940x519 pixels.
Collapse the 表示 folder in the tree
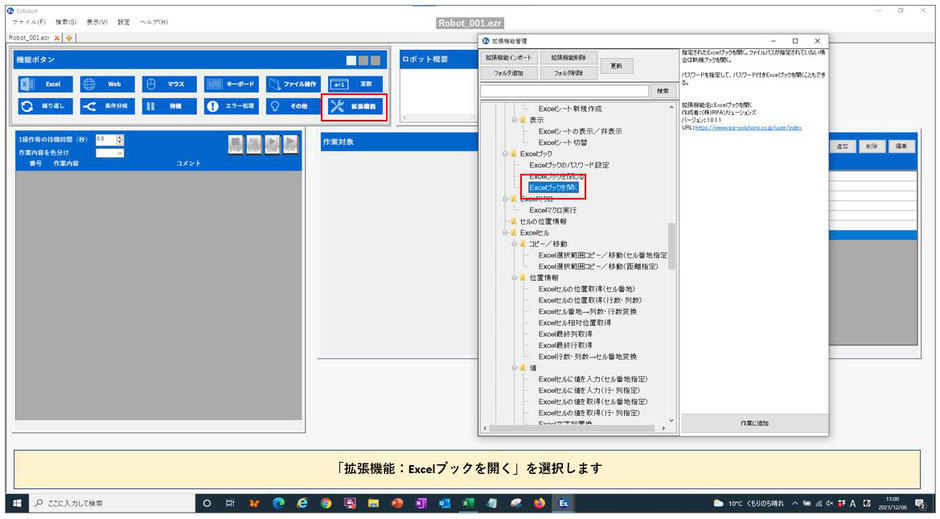pos(514,120)
